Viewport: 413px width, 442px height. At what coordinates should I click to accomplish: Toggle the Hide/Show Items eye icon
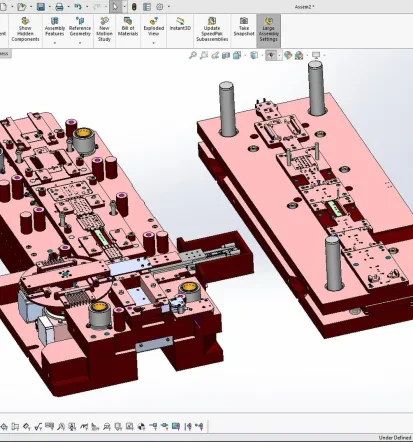pyautogui.click(x=271, y=55)
